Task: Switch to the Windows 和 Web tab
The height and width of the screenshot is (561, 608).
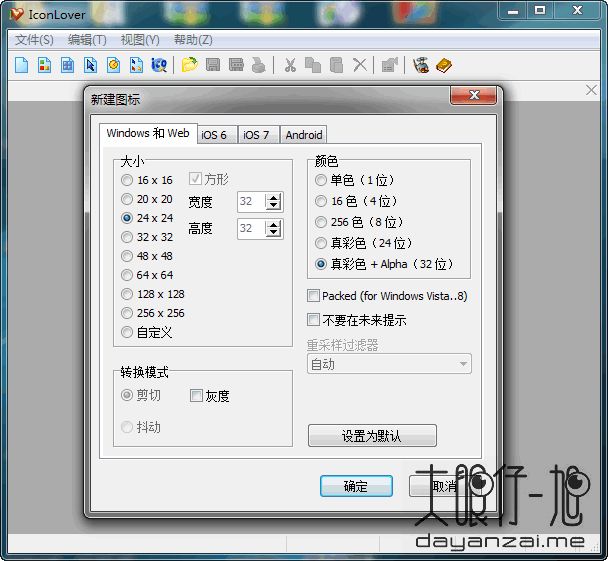Action: click(148, 133)
